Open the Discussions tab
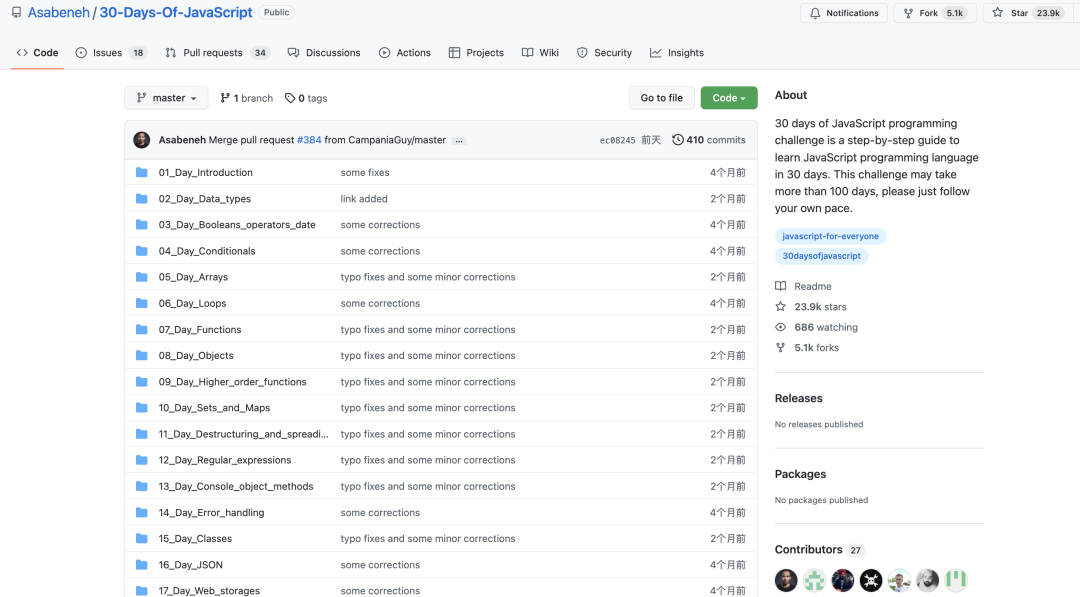The height and width of the screenshot is (597, 1080). pos(324,52)
